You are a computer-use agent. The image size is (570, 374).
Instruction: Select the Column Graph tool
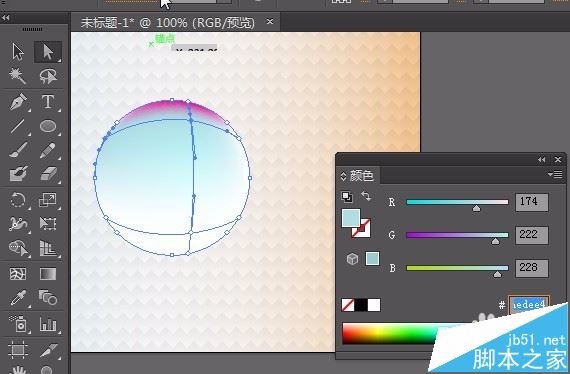(48, 323)
